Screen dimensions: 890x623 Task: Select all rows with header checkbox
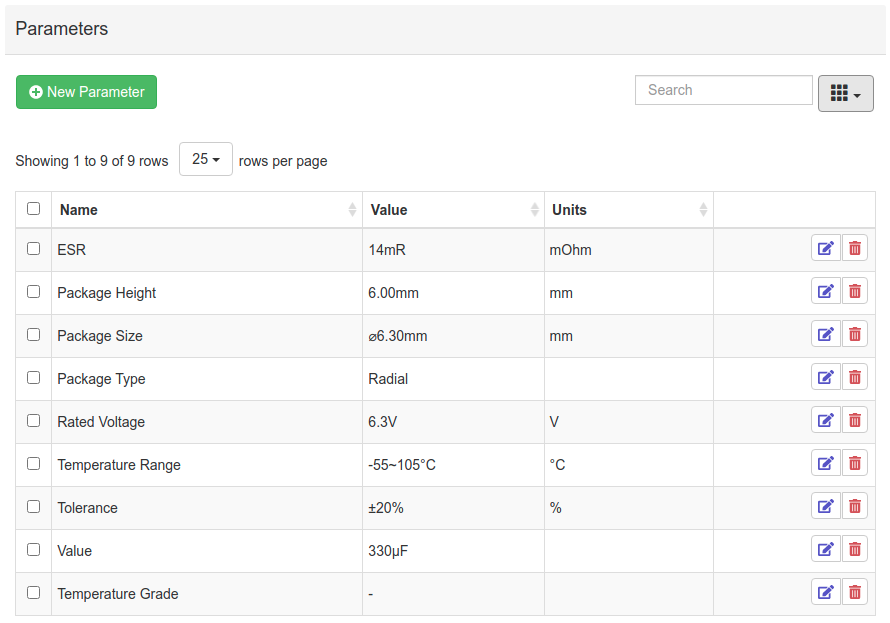click(x=34, y=209)
